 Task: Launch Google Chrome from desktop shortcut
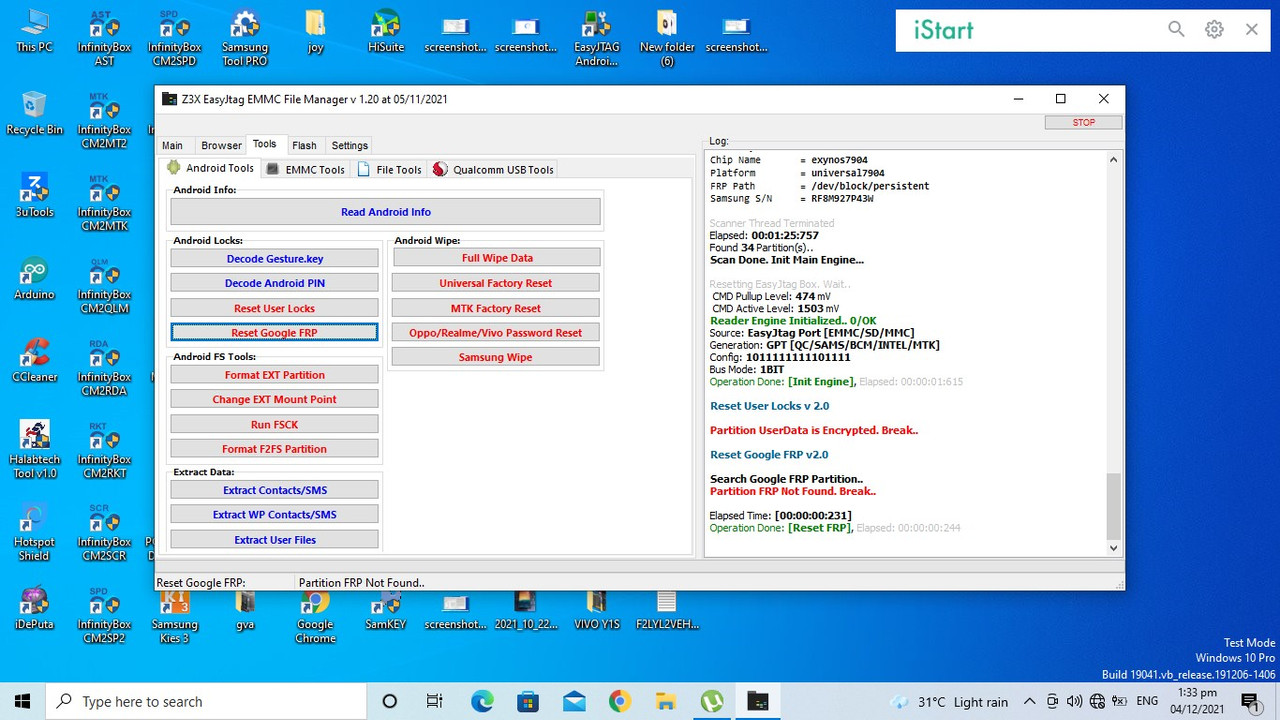pos(315,615)
